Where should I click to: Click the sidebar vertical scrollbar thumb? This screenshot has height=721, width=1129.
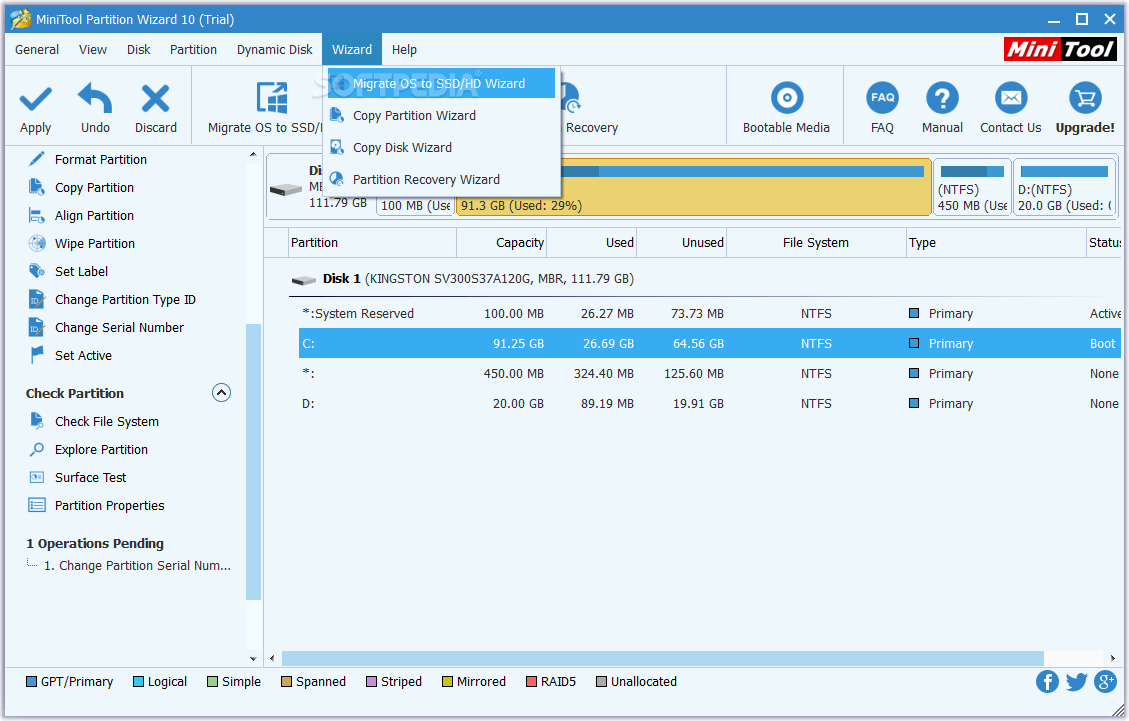click(253, 462)
